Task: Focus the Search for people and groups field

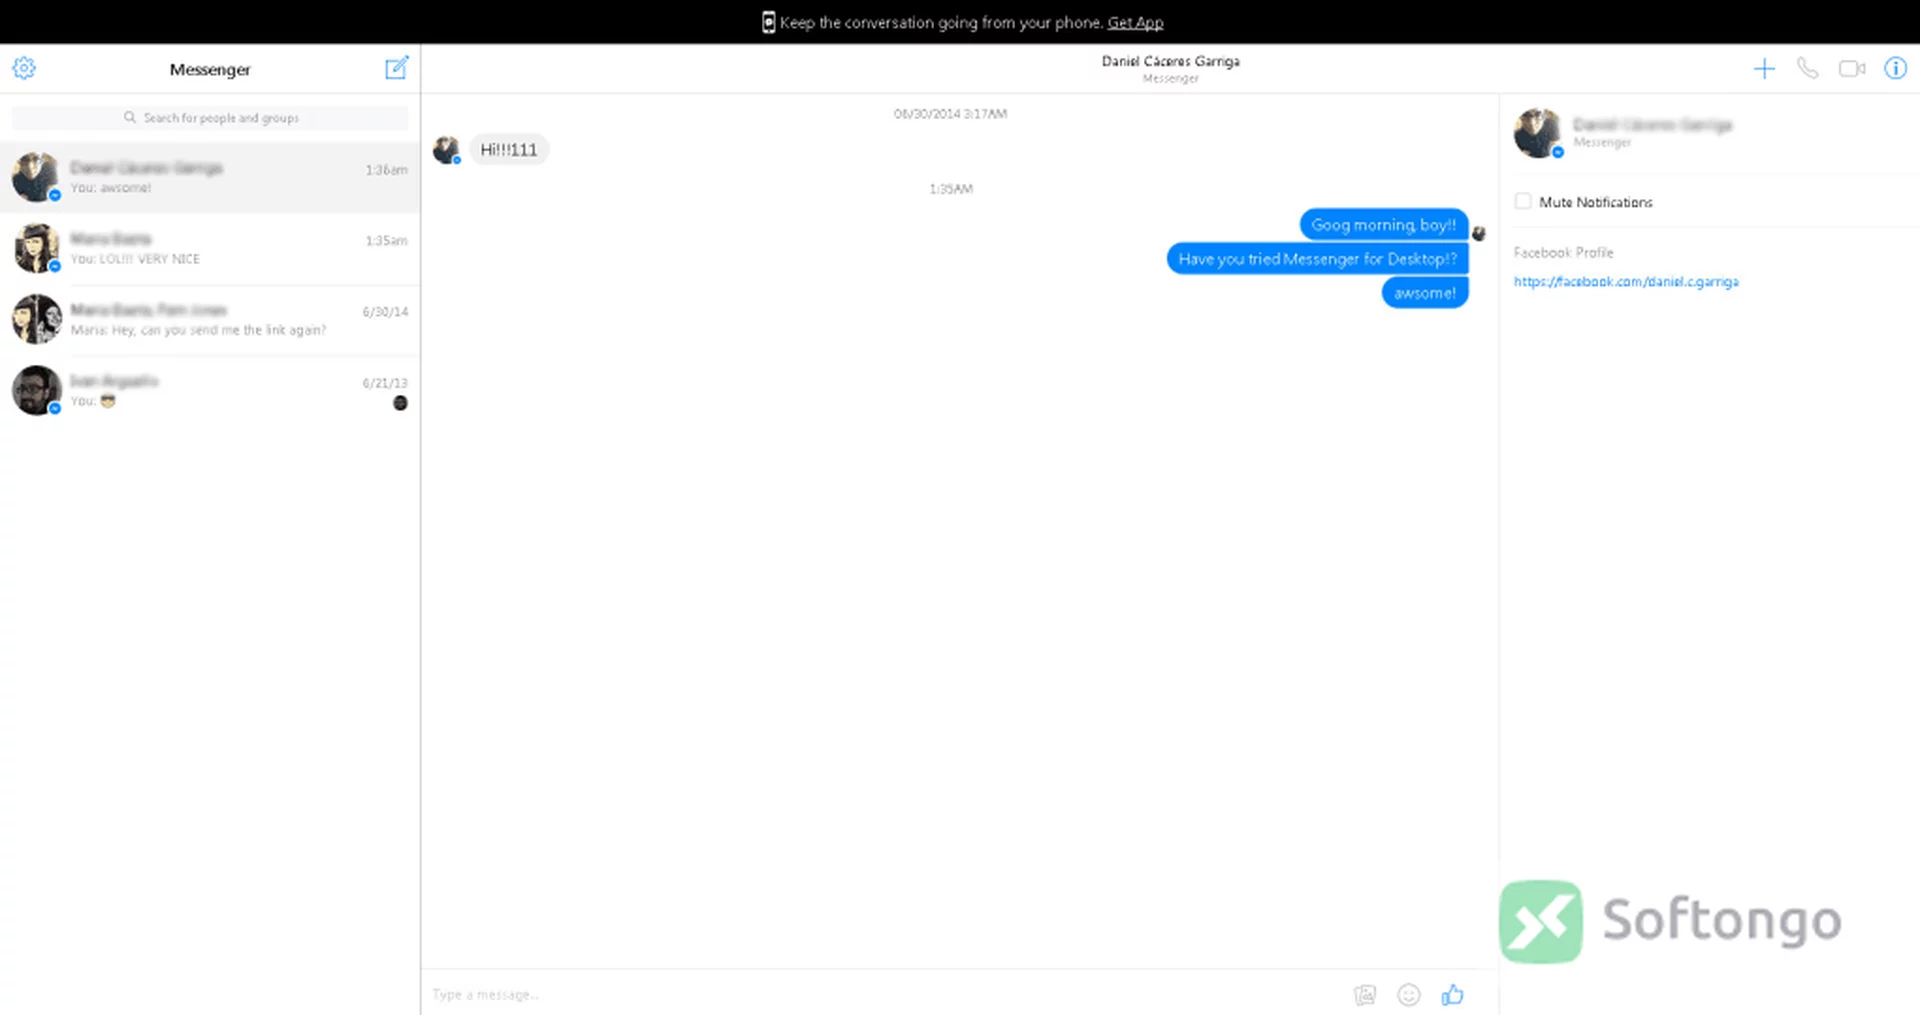Action: [210, 118]
